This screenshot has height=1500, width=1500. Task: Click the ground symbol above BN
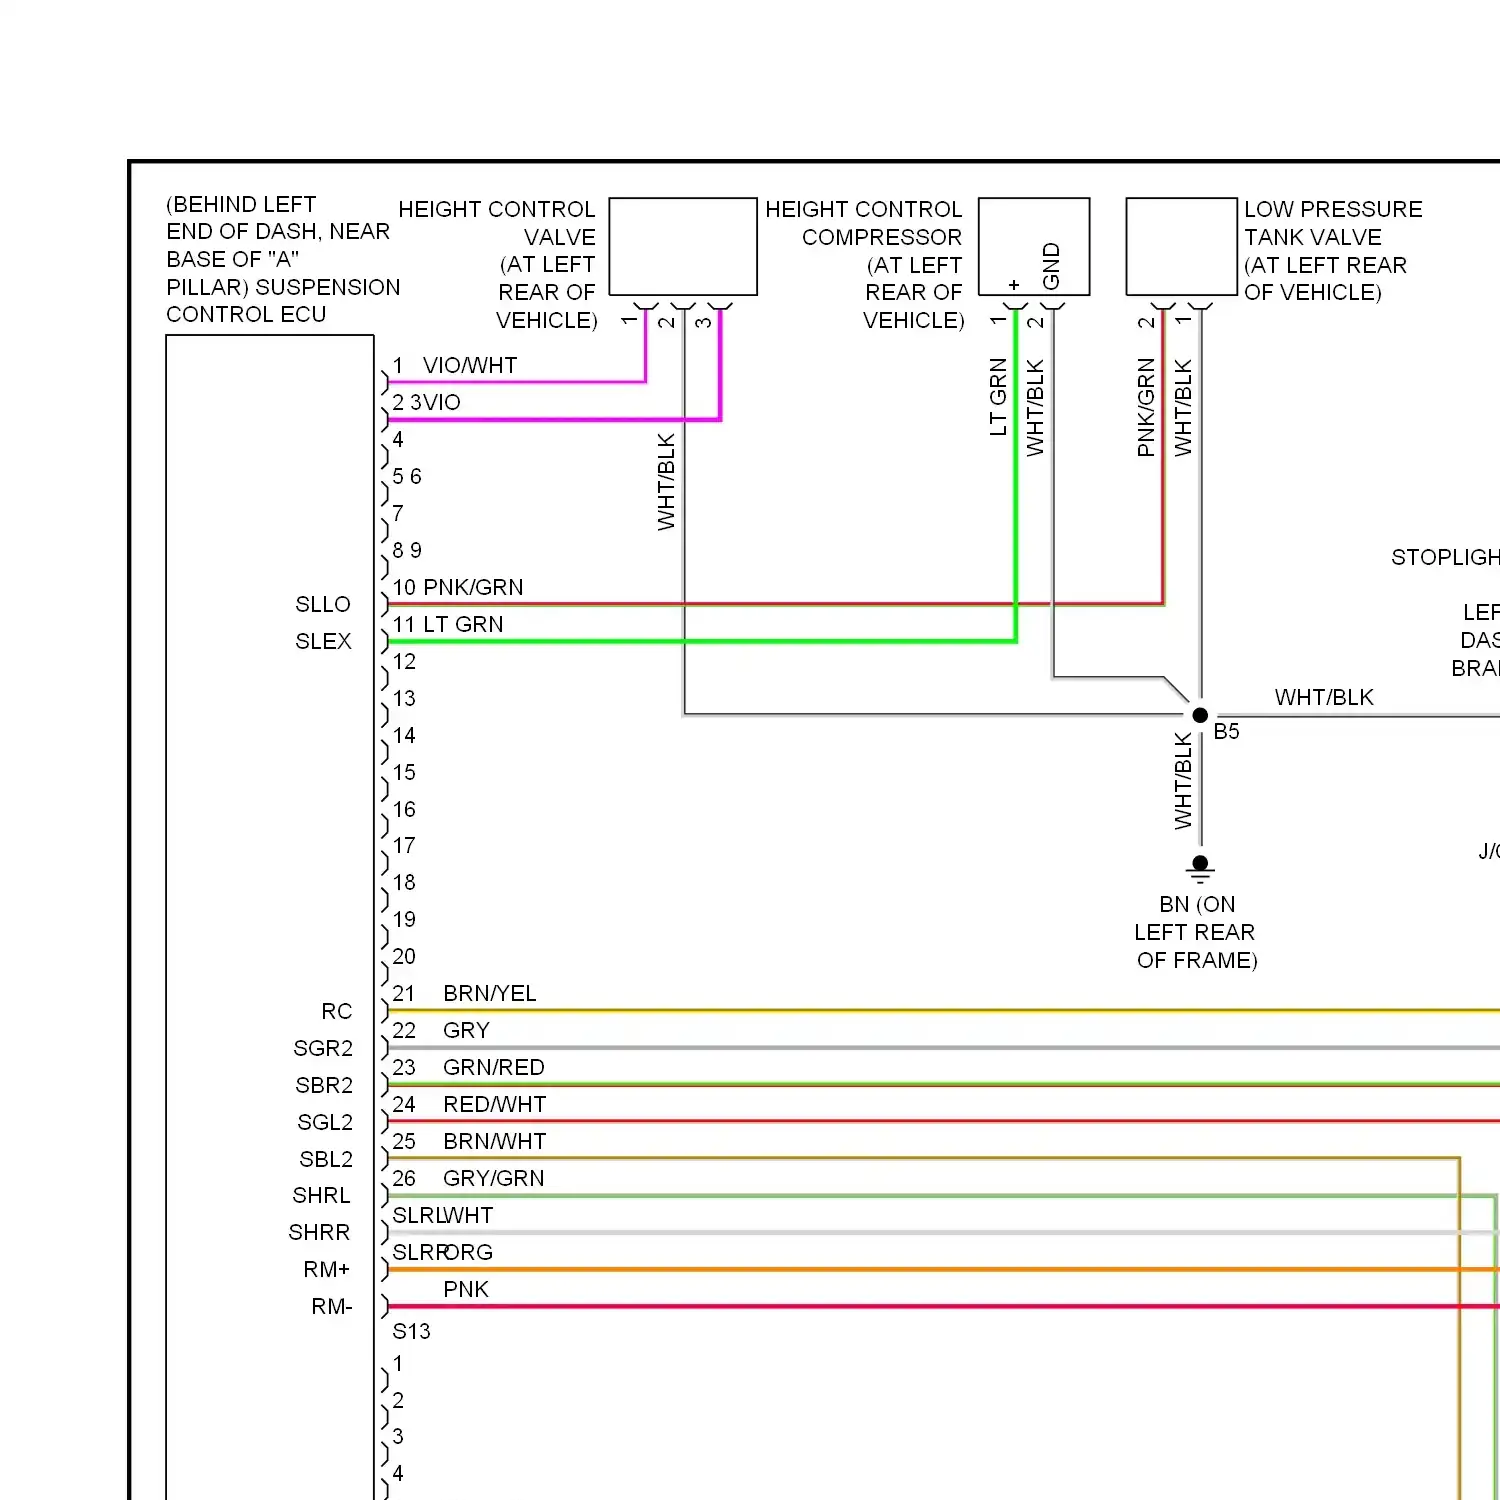click(x=1201, y=868)
